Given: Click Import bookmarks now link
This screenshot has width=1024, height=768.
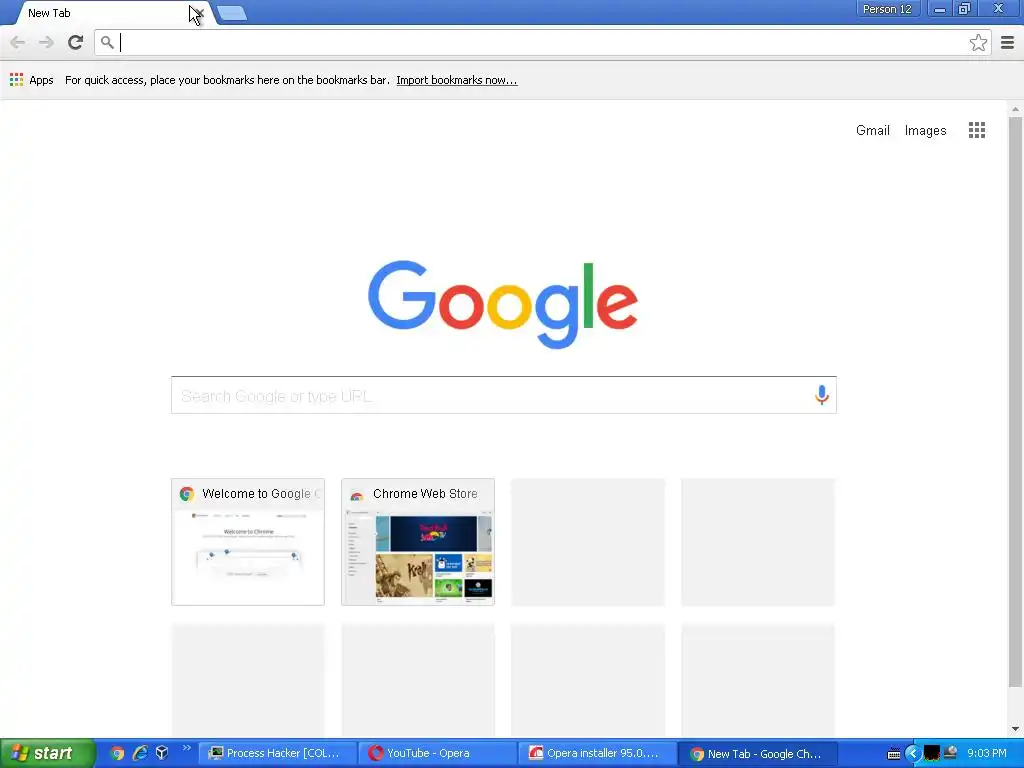Looking at the screenshot, I should tap(456, 80).
